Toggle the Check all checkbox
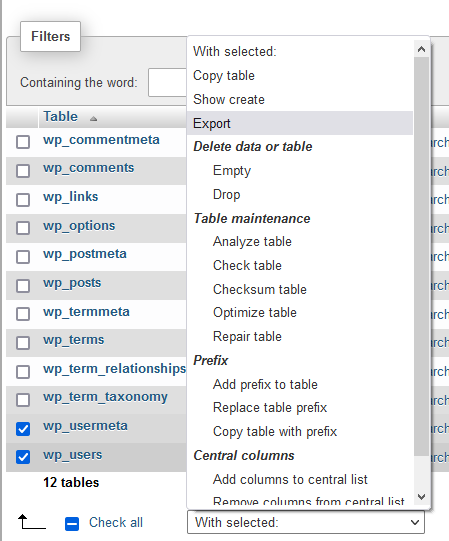 point(72,524)
